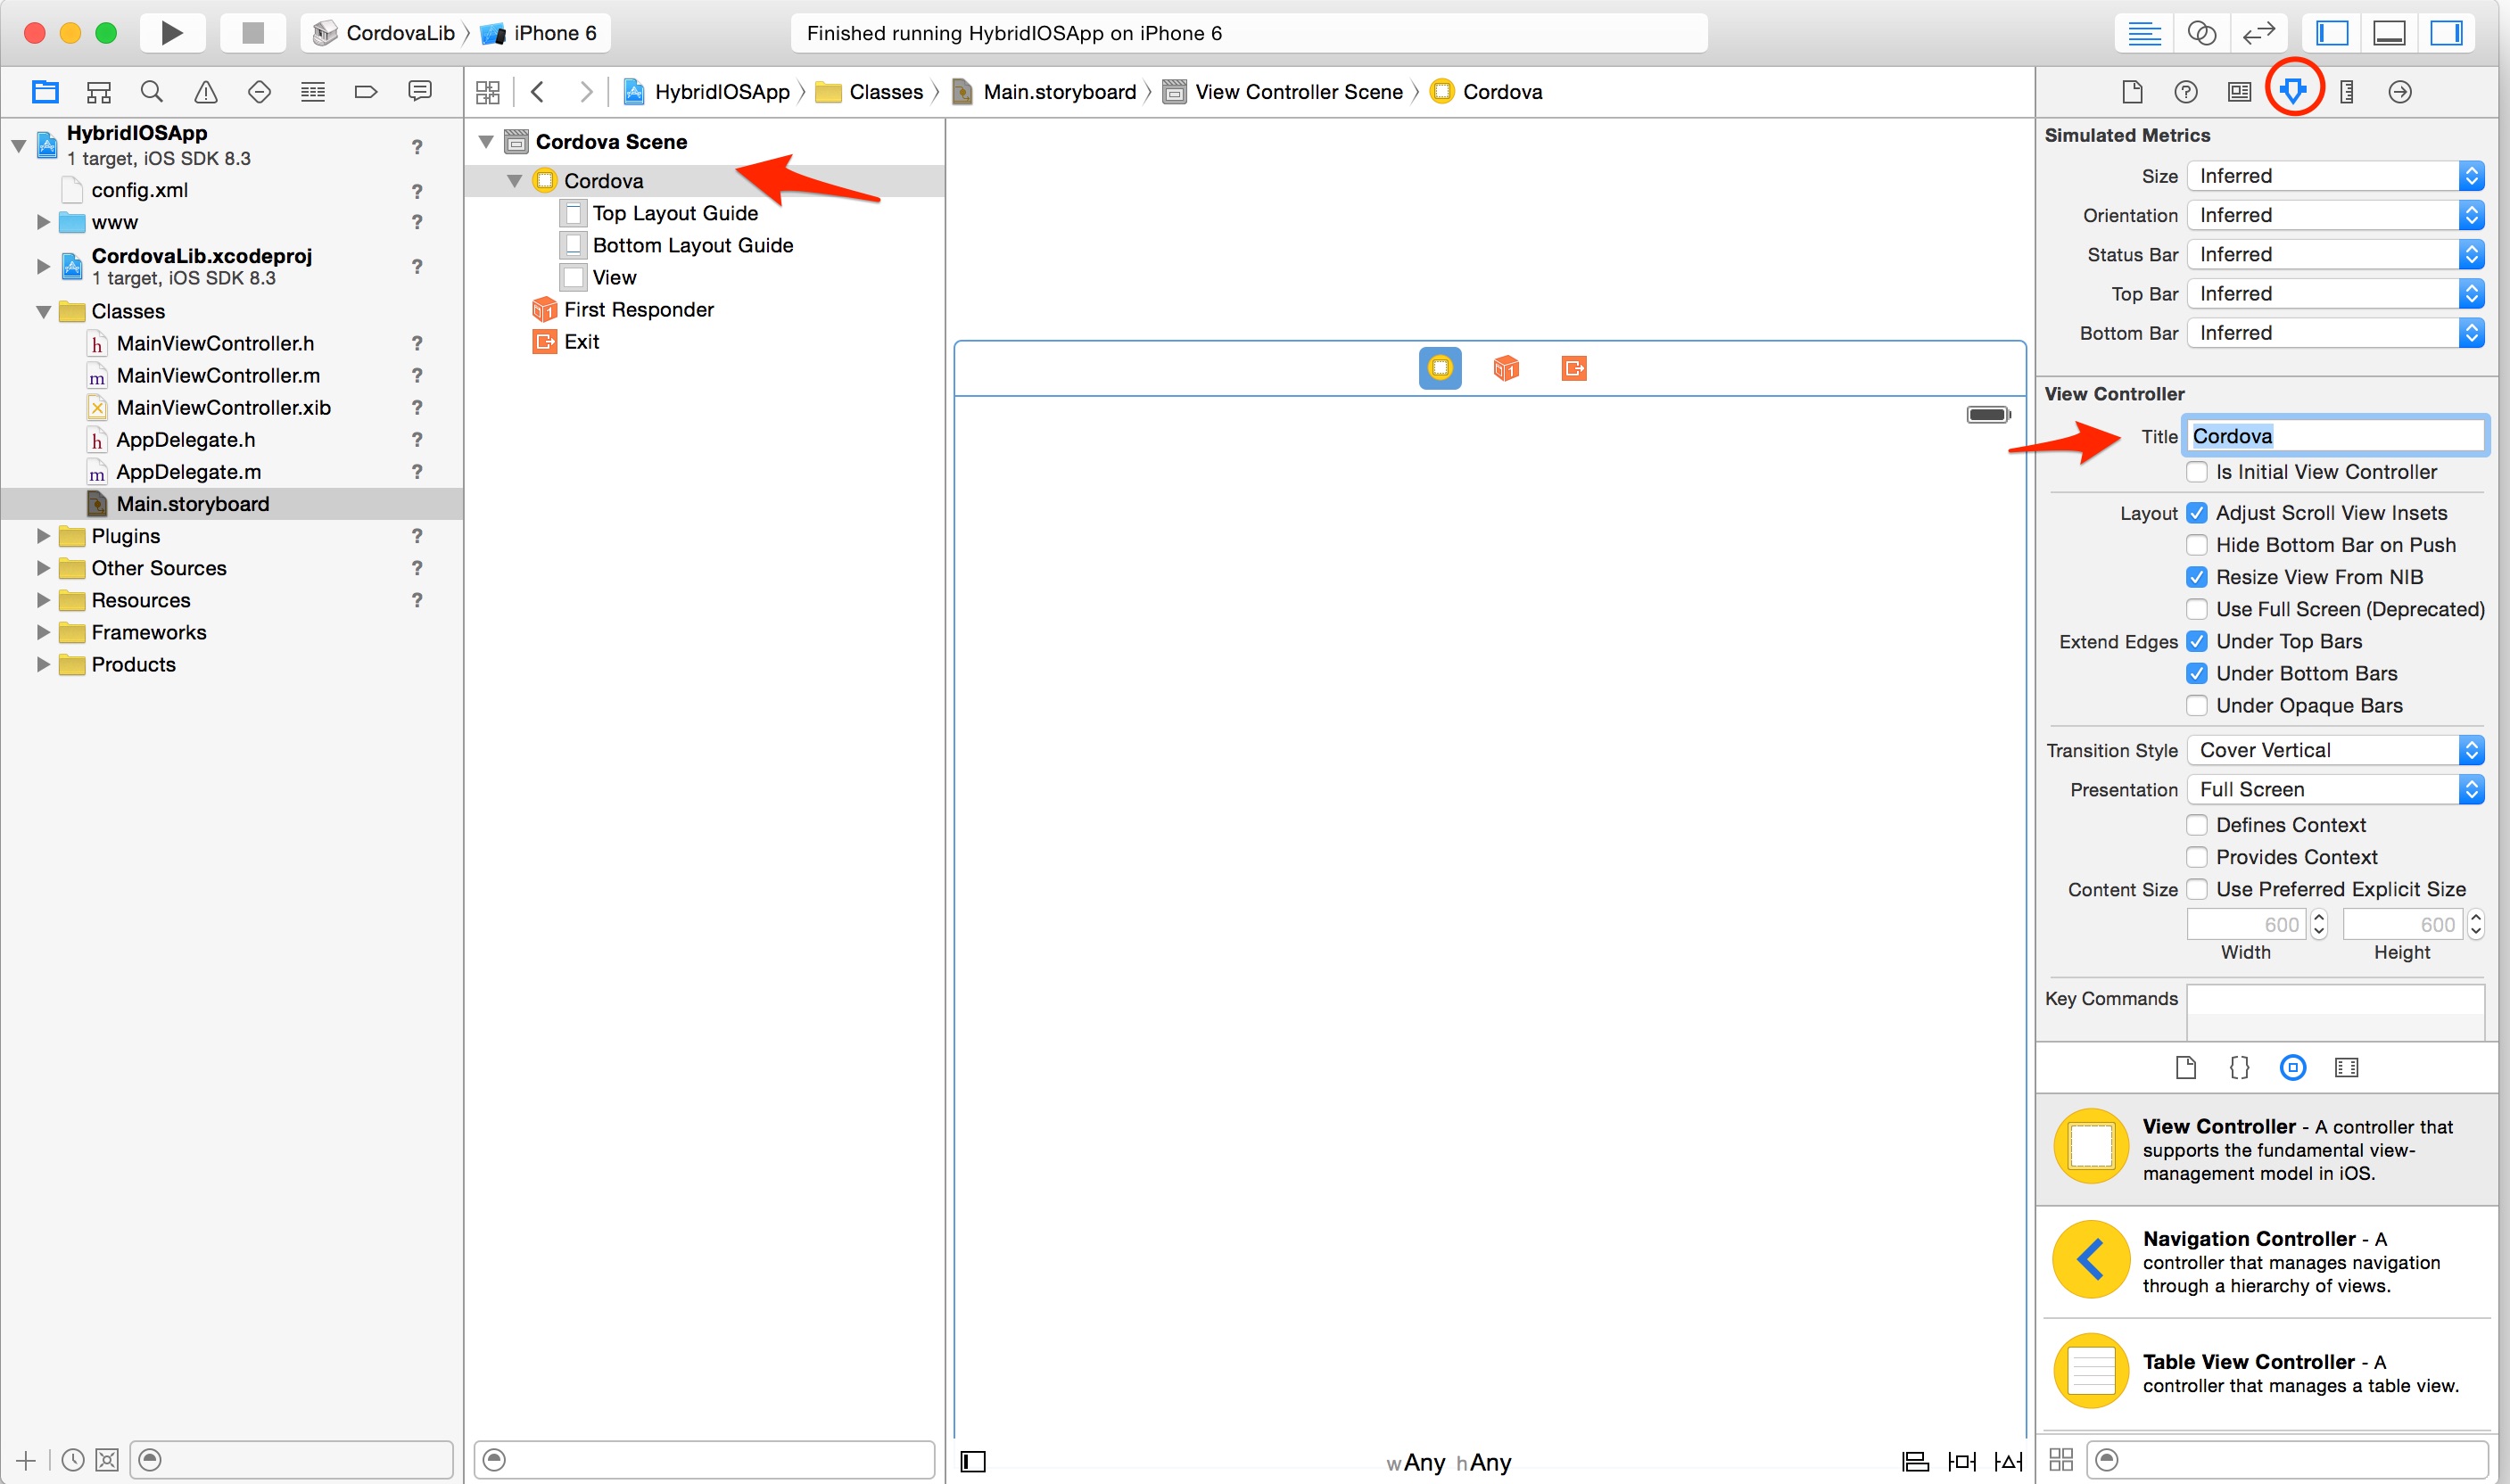Enable Is Initial View Controller

point(2197,472)
